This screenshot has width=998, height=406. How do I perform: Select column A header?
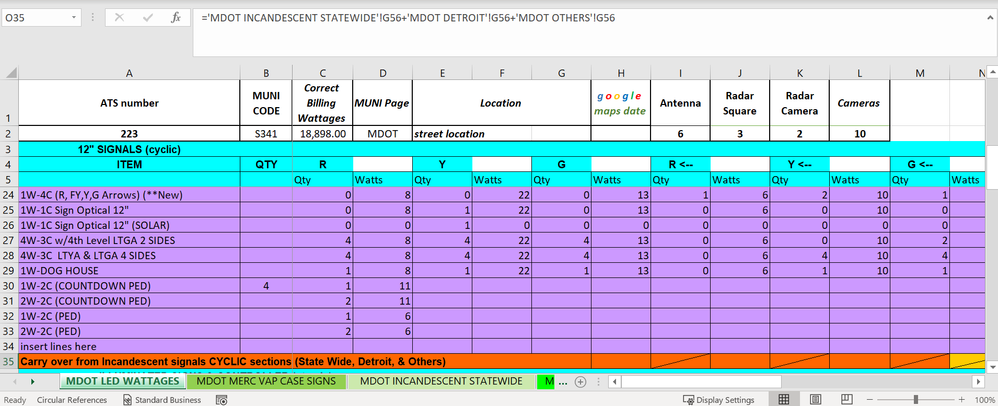click(129, 73)
